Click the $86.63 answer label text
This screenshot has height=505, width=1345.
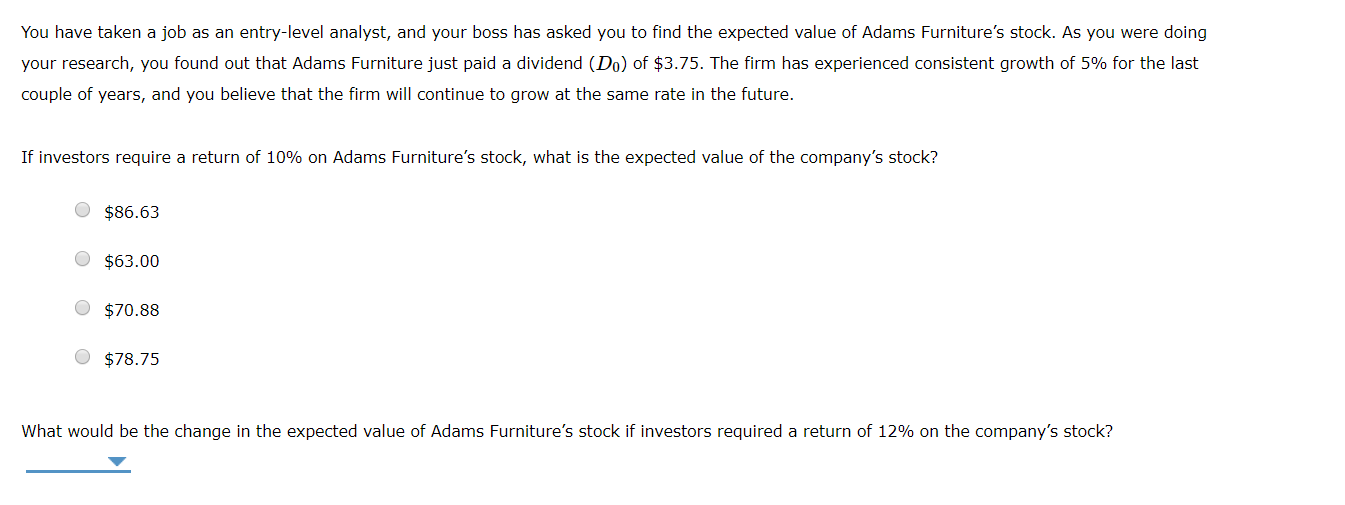point(132,212)
